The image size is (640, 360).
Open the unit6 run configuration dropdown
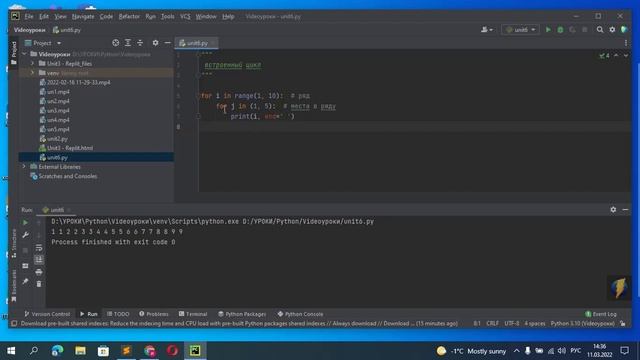point(520,30)
